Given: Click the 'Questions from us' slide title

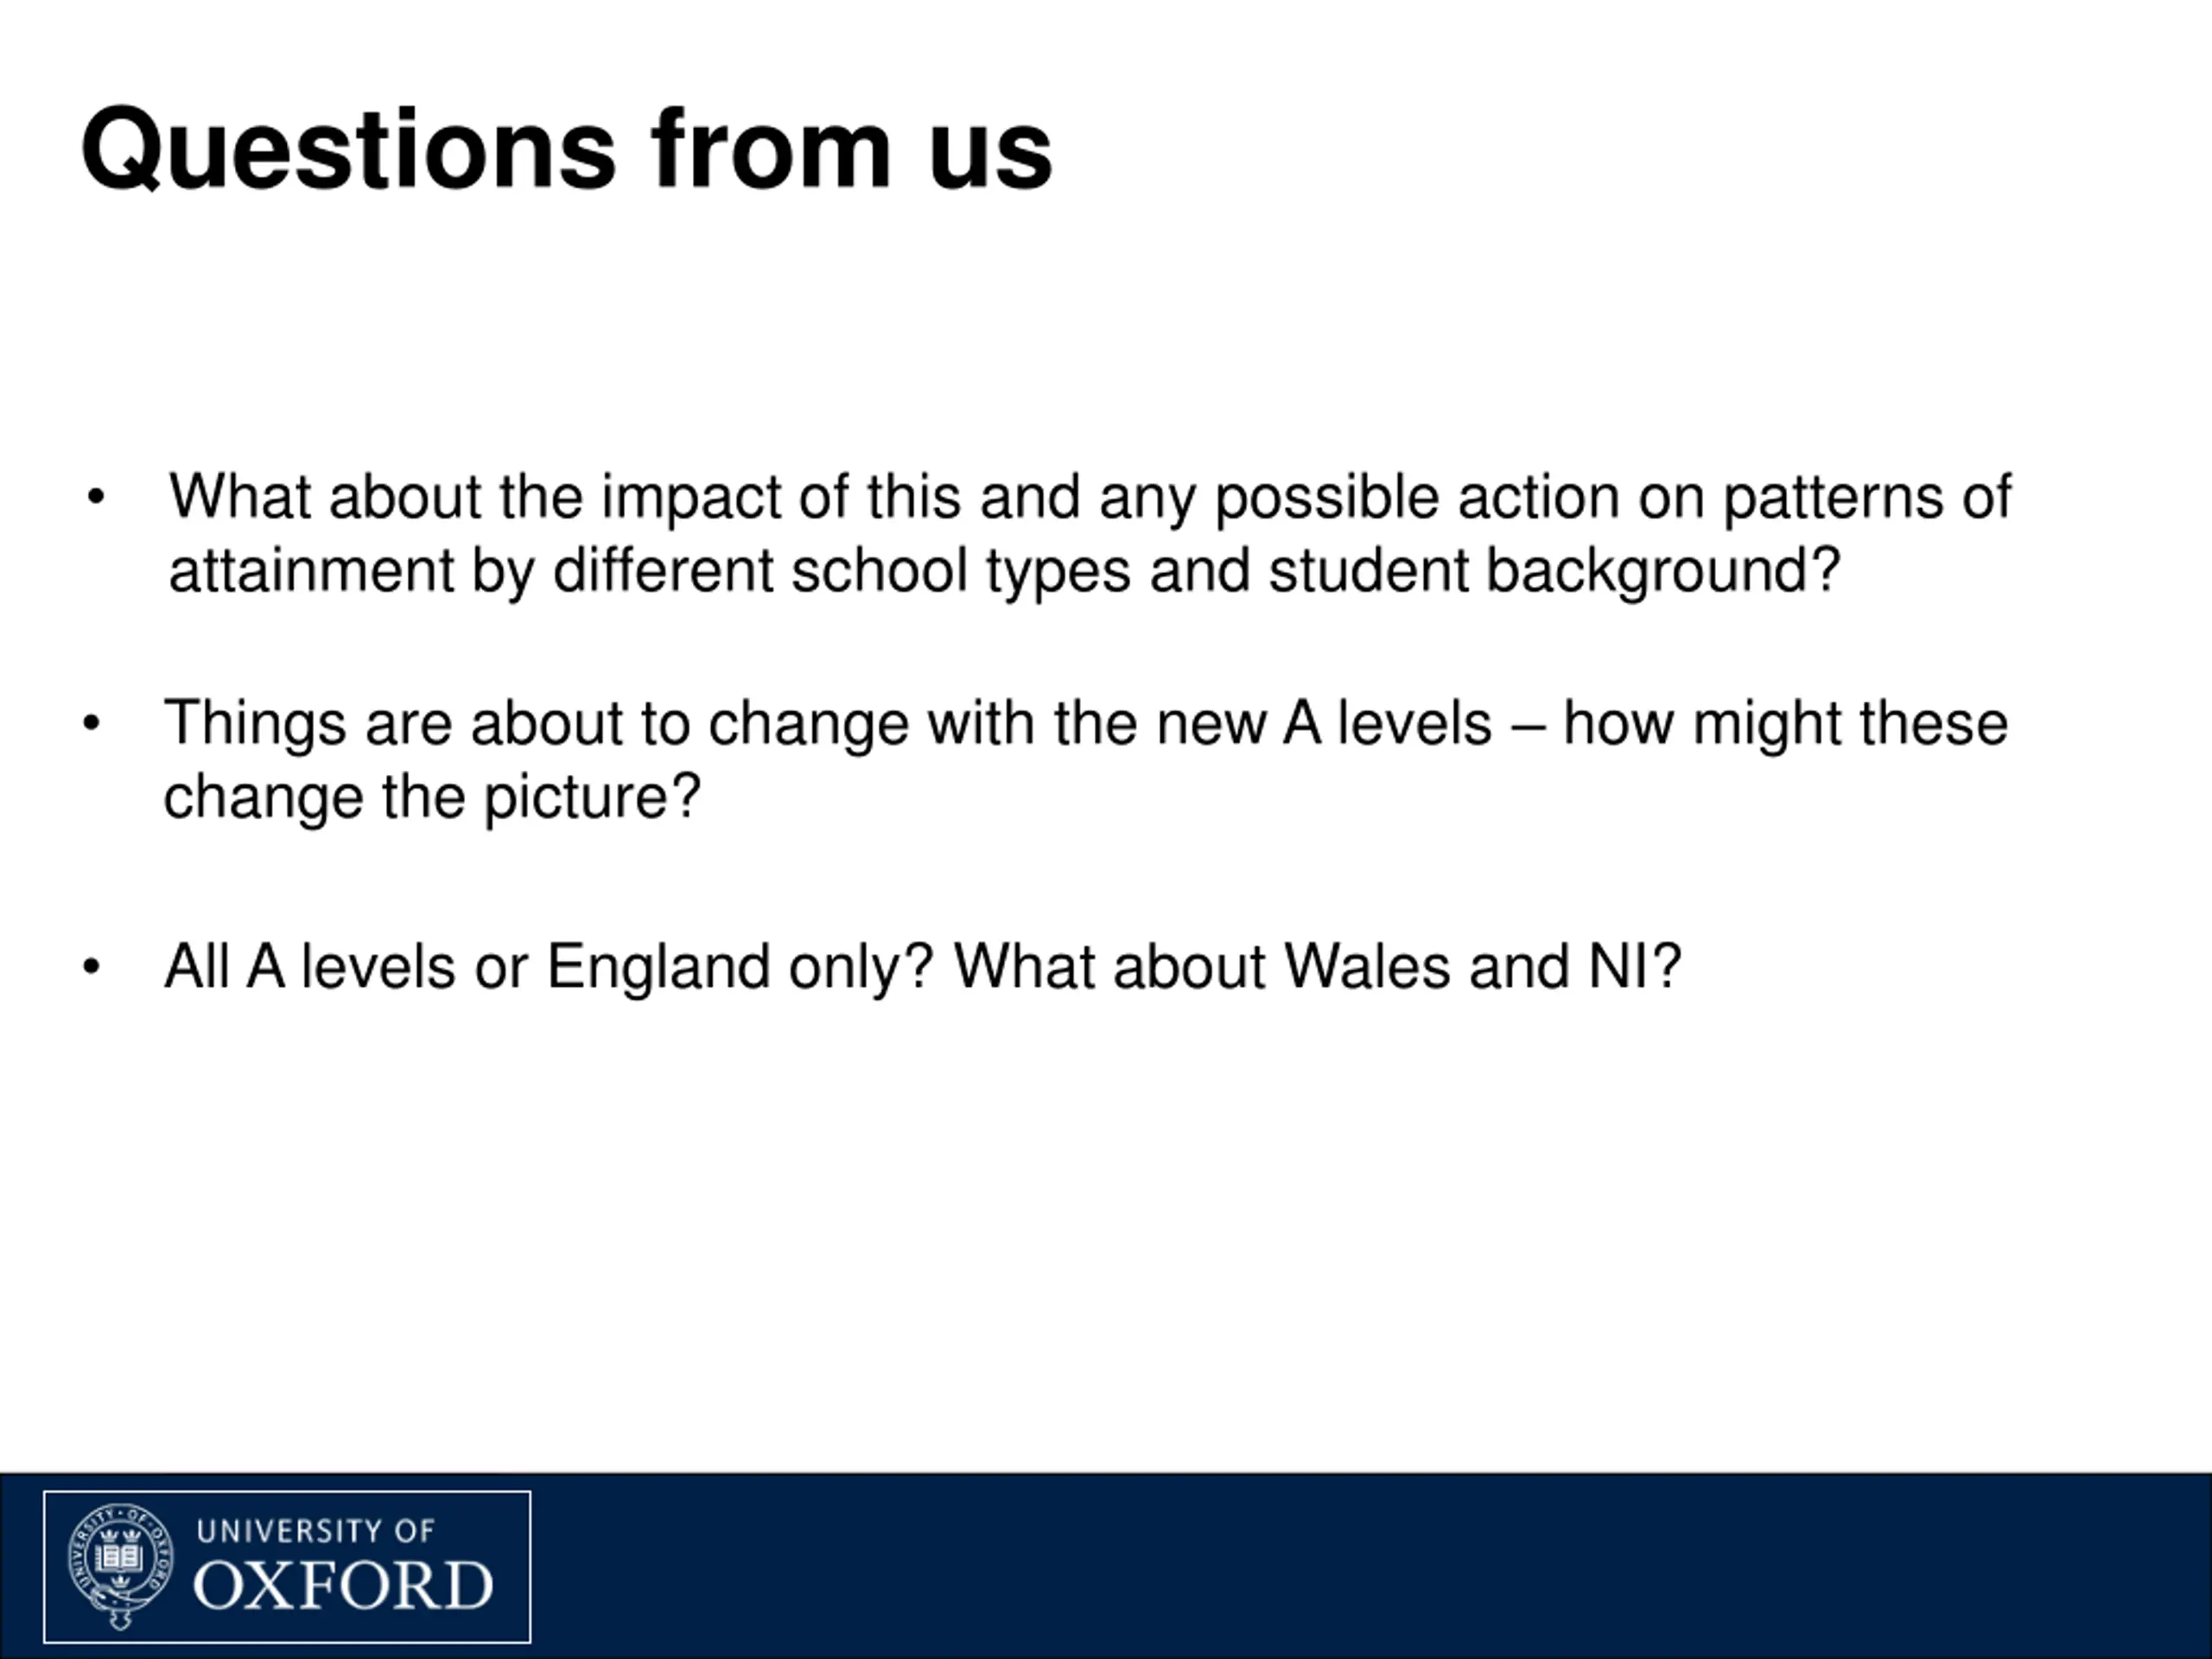Looking at the screenshot, I should coord(567,149).
